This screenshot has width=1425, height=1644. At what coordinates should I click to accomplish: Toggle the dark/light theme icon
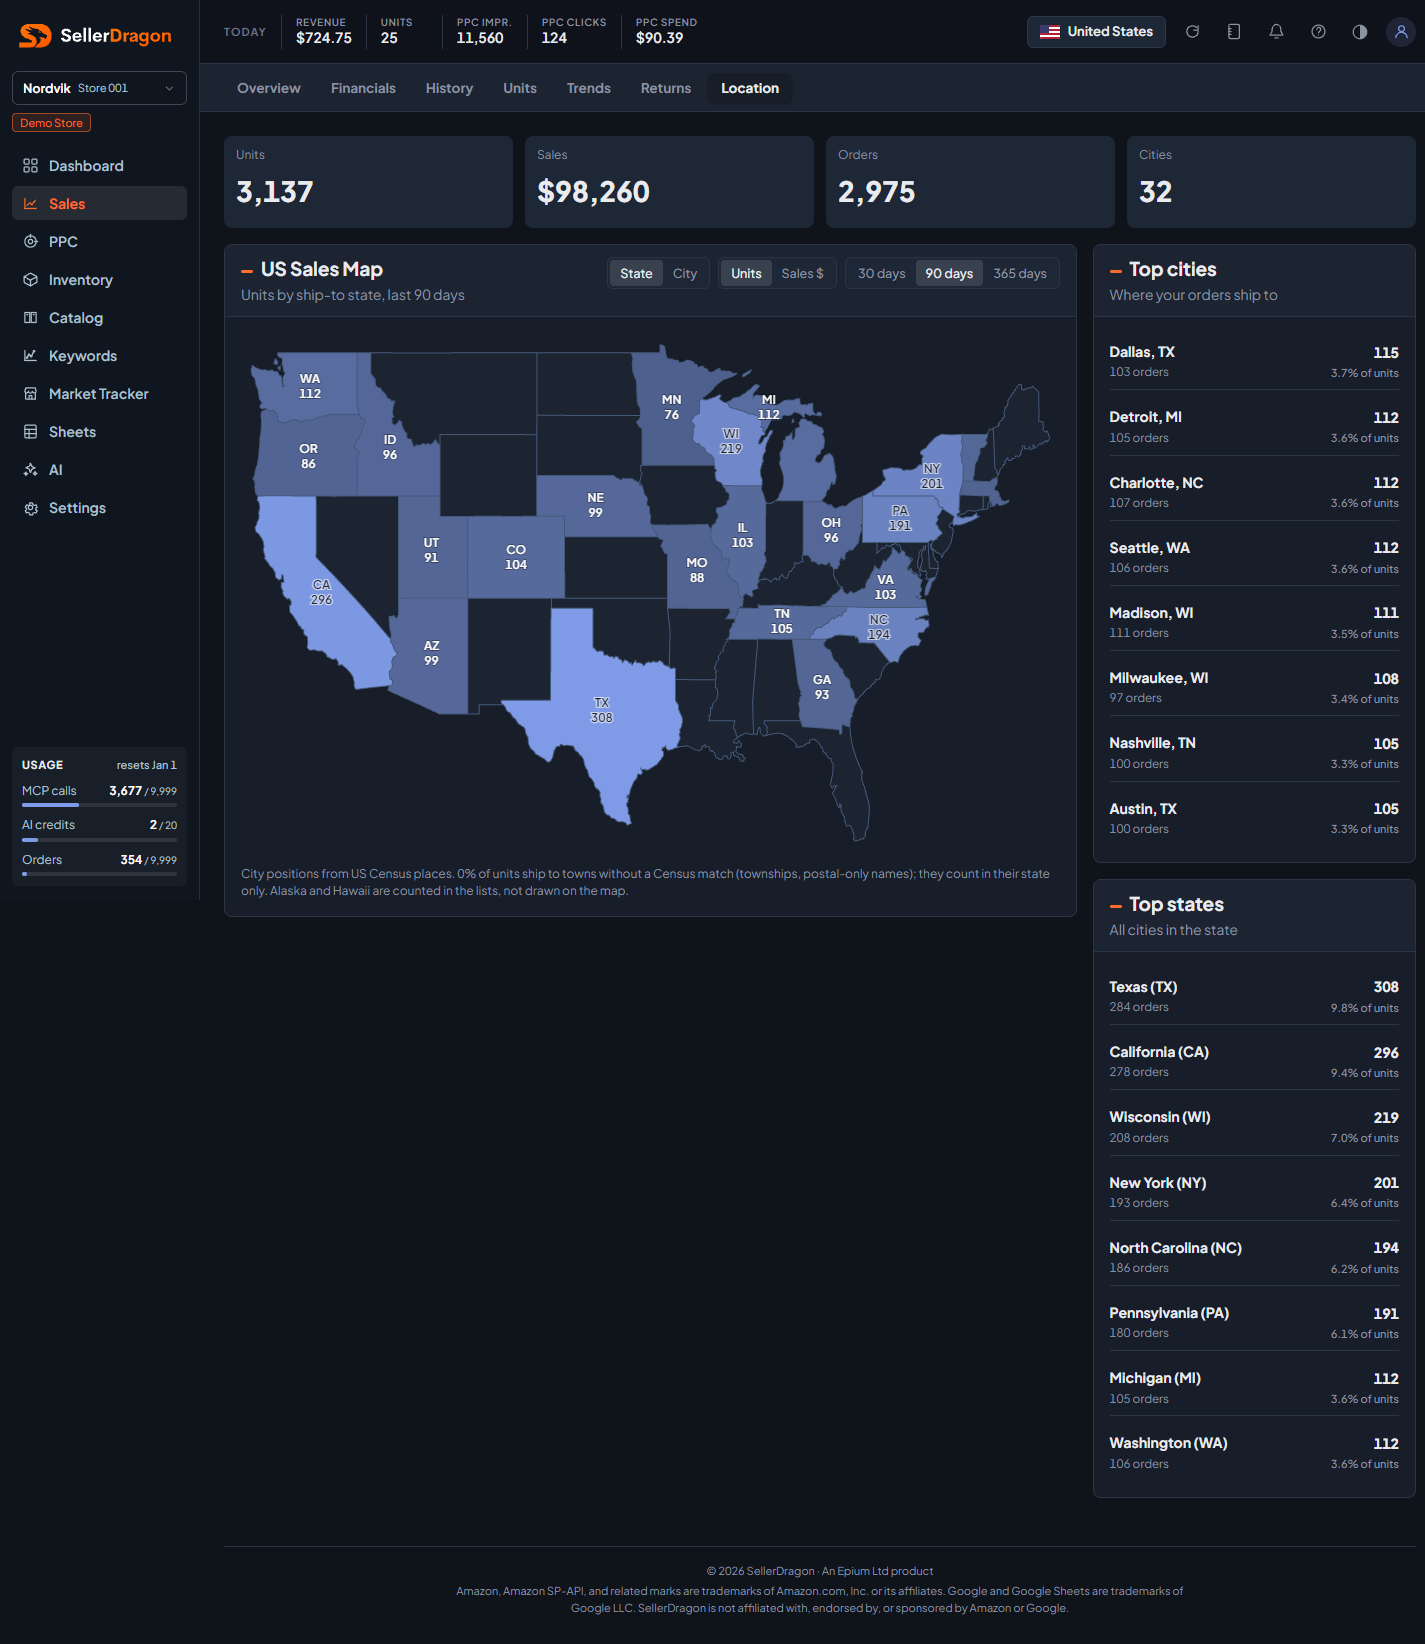pos(1360,32)
